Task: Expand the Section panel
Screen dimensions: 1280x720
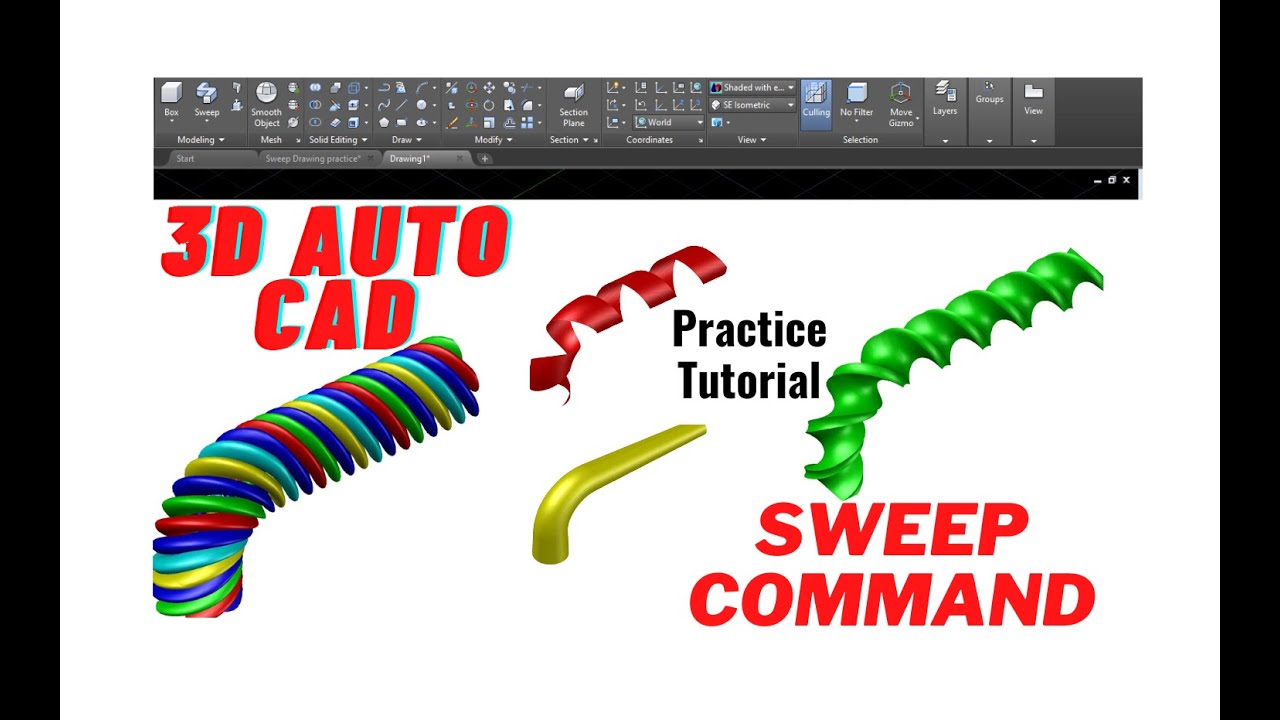Action: click(568, 140)
